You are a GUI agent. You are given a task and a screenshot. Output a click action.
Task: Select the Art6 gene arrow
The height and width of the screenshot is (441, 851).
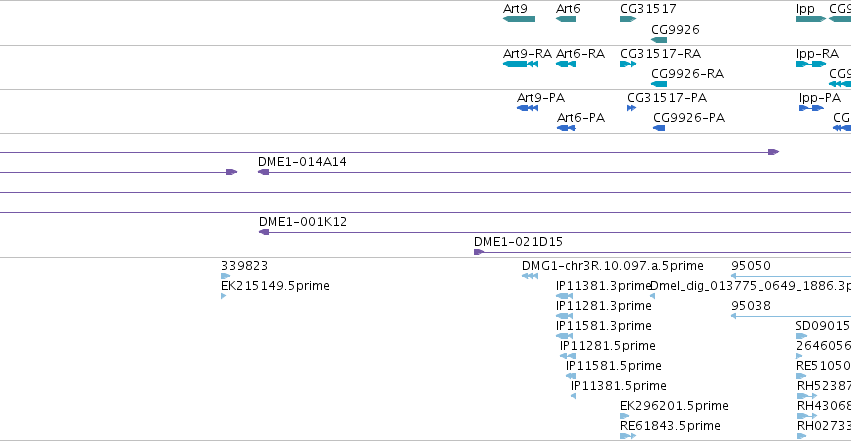566,19
